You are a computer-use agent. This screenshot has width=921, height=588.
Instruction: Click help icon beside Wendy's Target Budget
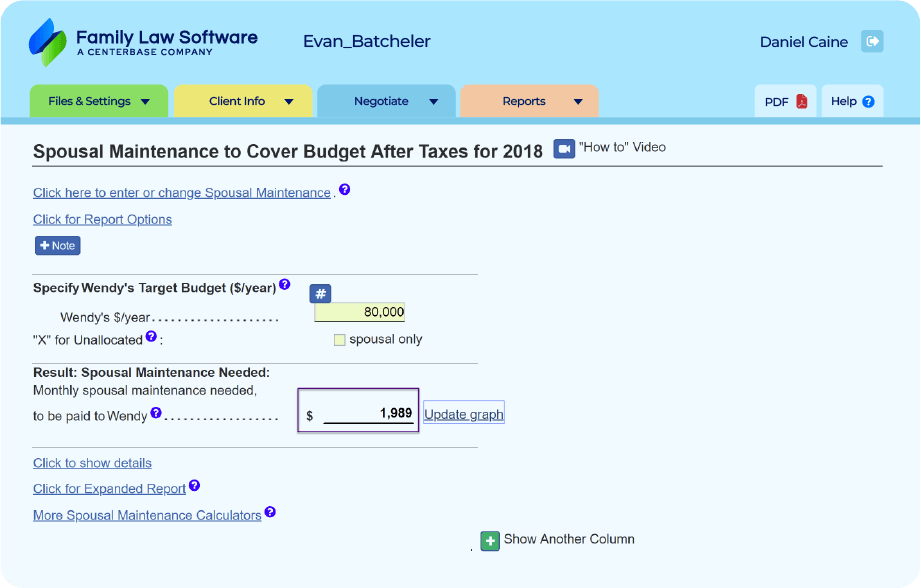(284, 285)
